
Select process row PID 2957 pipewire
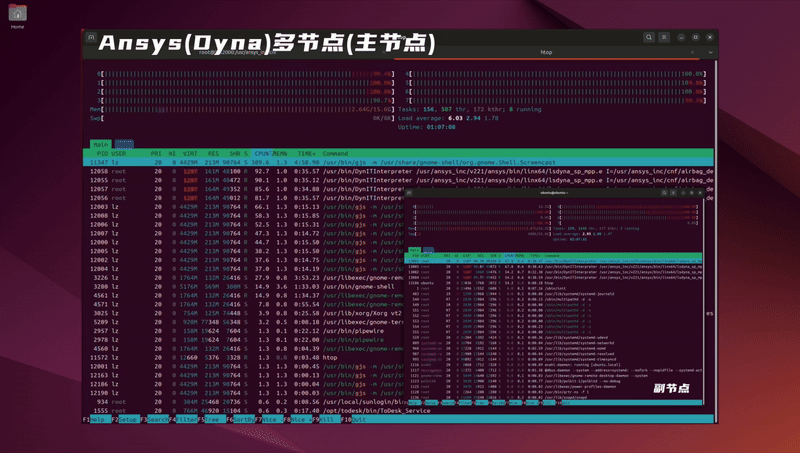coord(245,331)
